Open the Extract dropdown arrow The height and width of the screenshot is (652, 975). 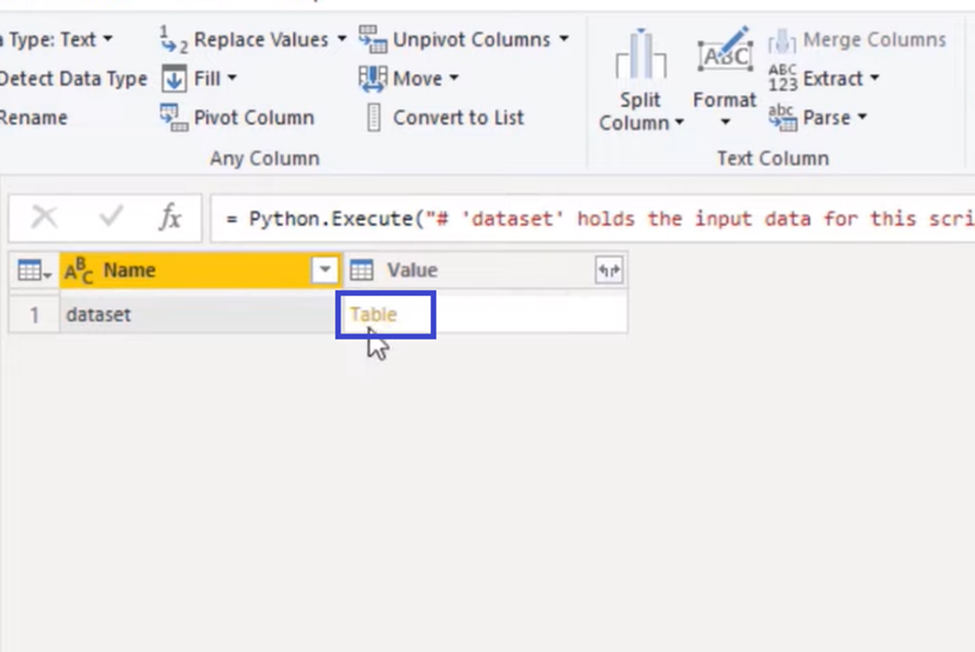pos(874,78)
